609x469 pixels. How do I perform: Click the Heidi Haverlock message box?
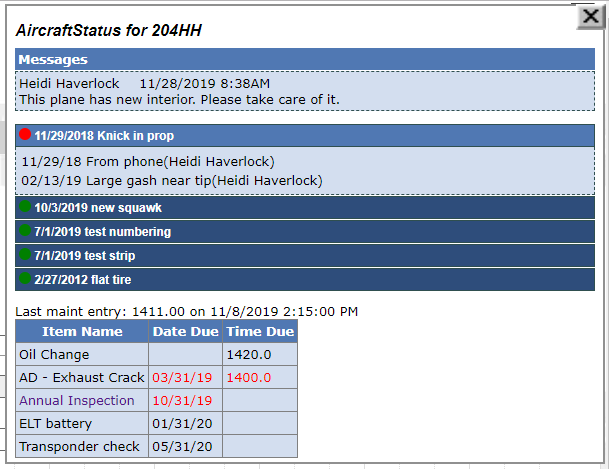click(x=305, y=91)
